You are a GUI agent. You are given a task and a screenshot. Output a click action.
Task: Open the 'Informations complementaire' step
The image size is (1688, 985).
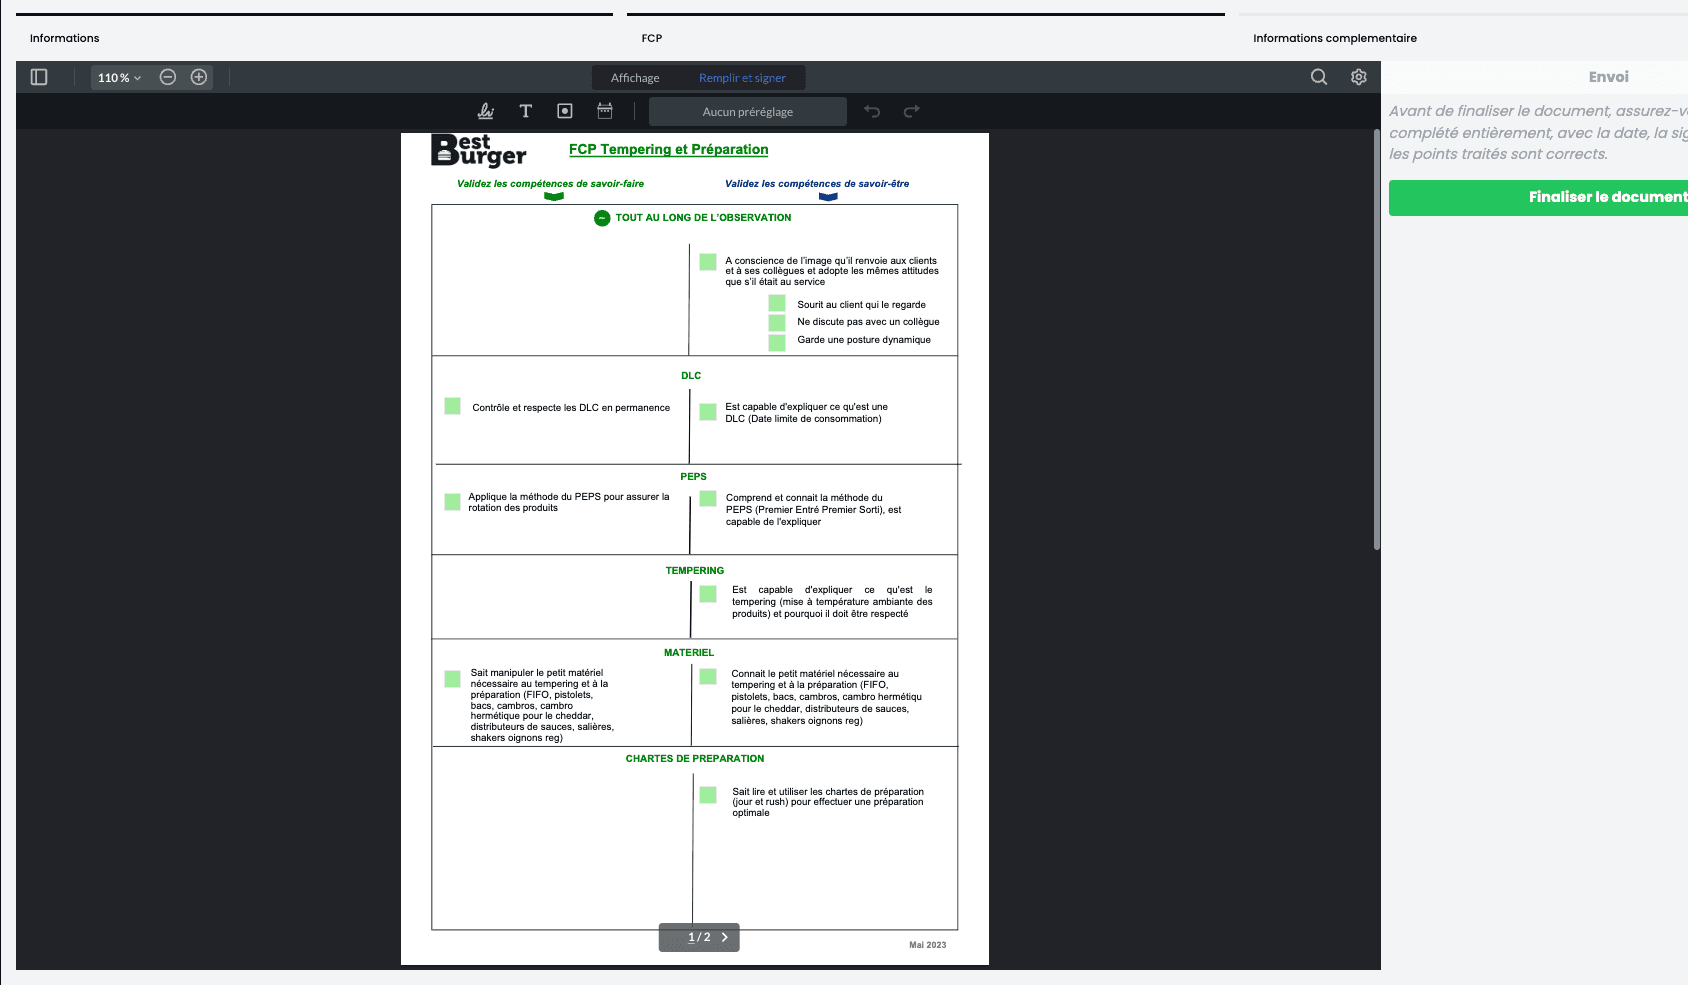point(1334,38)
